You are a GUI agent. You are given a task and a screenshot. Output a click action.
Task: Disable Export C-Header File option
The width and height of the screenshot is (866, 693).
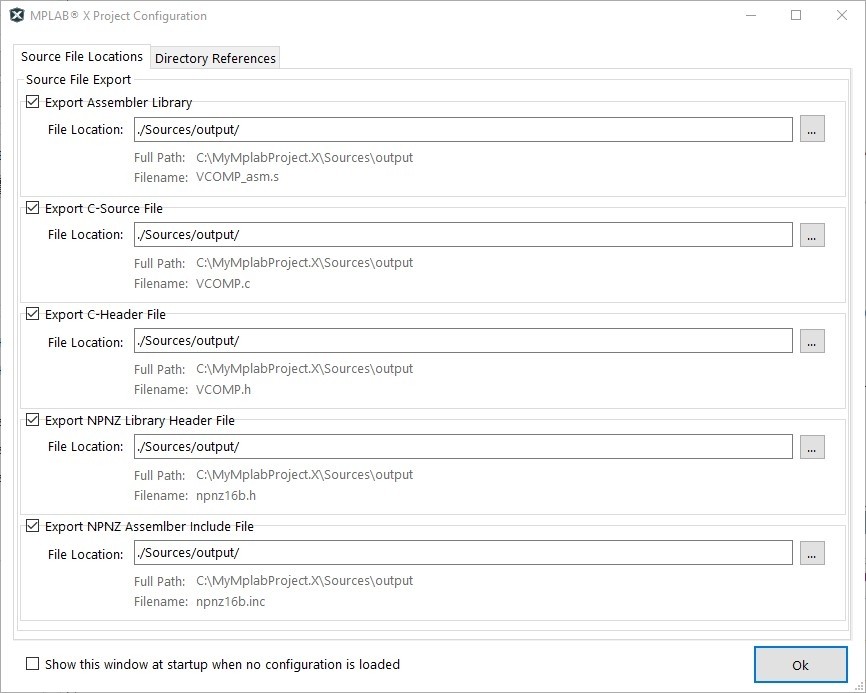coord(33,314)
